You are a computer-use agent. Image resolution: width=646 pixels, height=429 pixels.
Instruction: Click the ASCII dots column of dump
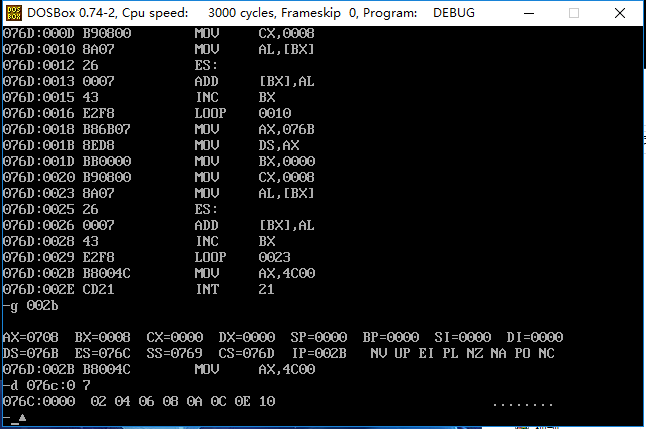pos(523,405)
